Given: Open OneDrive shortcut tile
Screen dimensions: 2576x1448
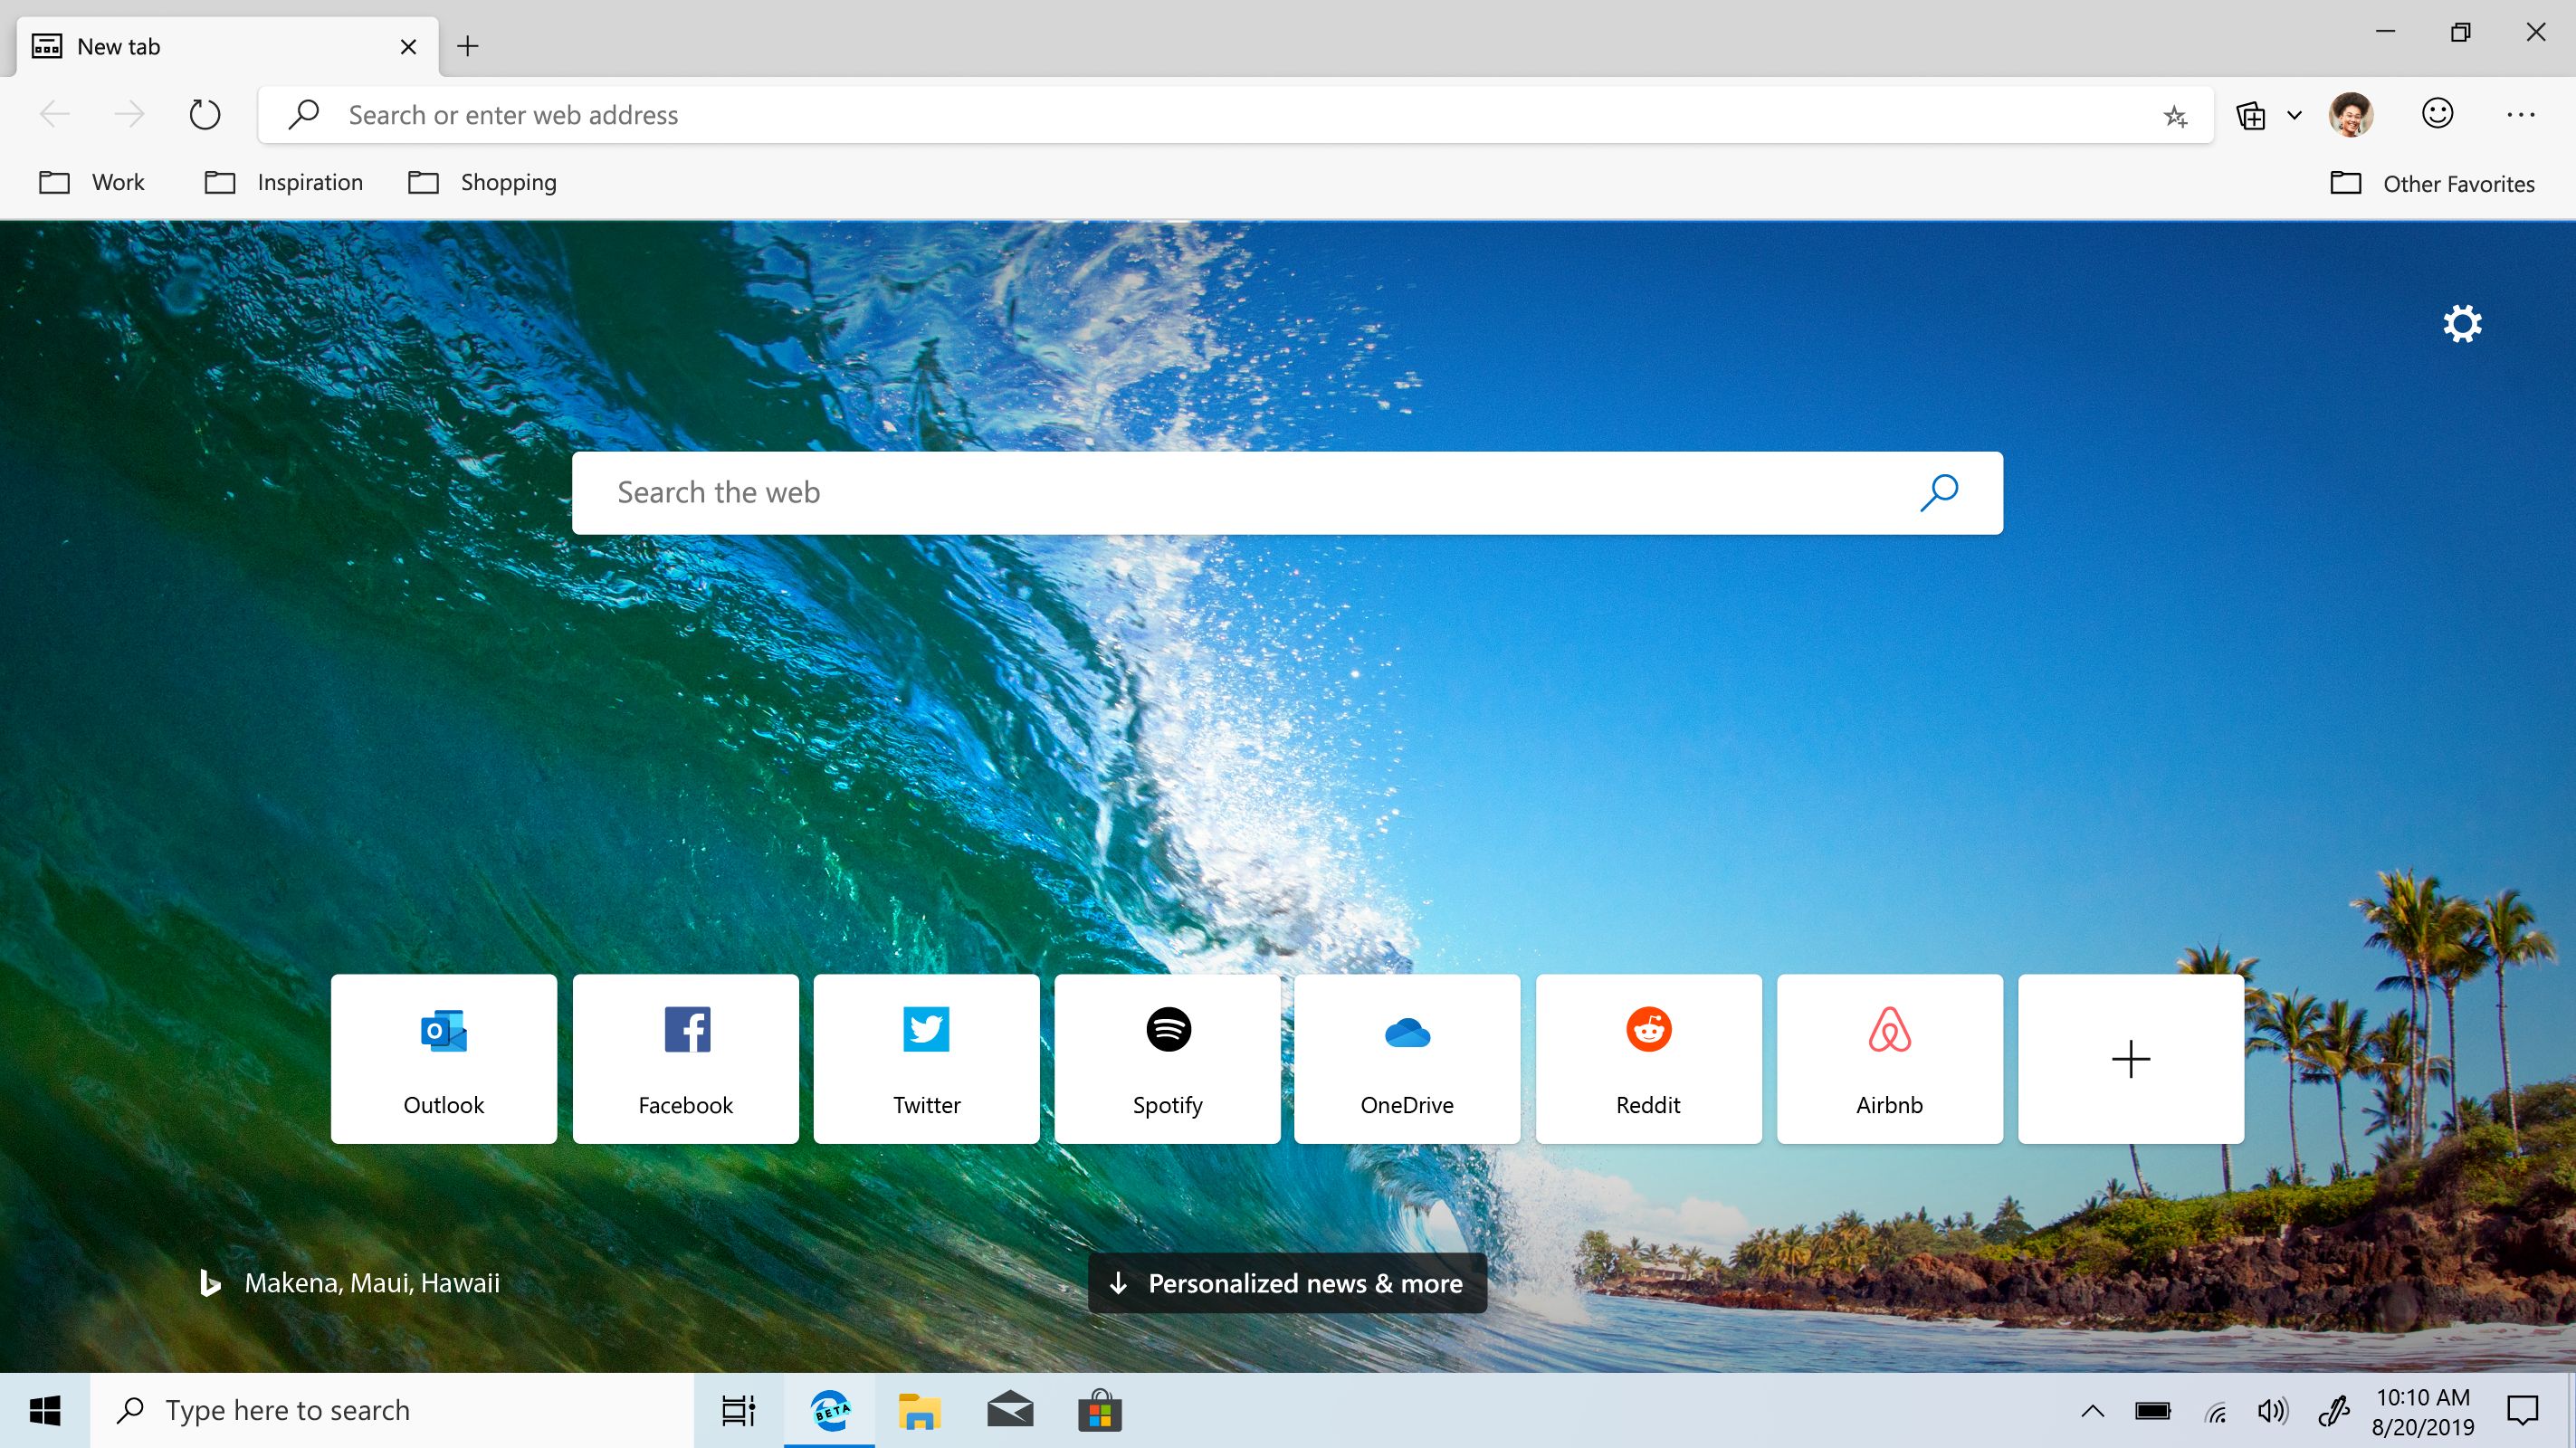Looking at the screenshot, I should click(1408, 1057).
